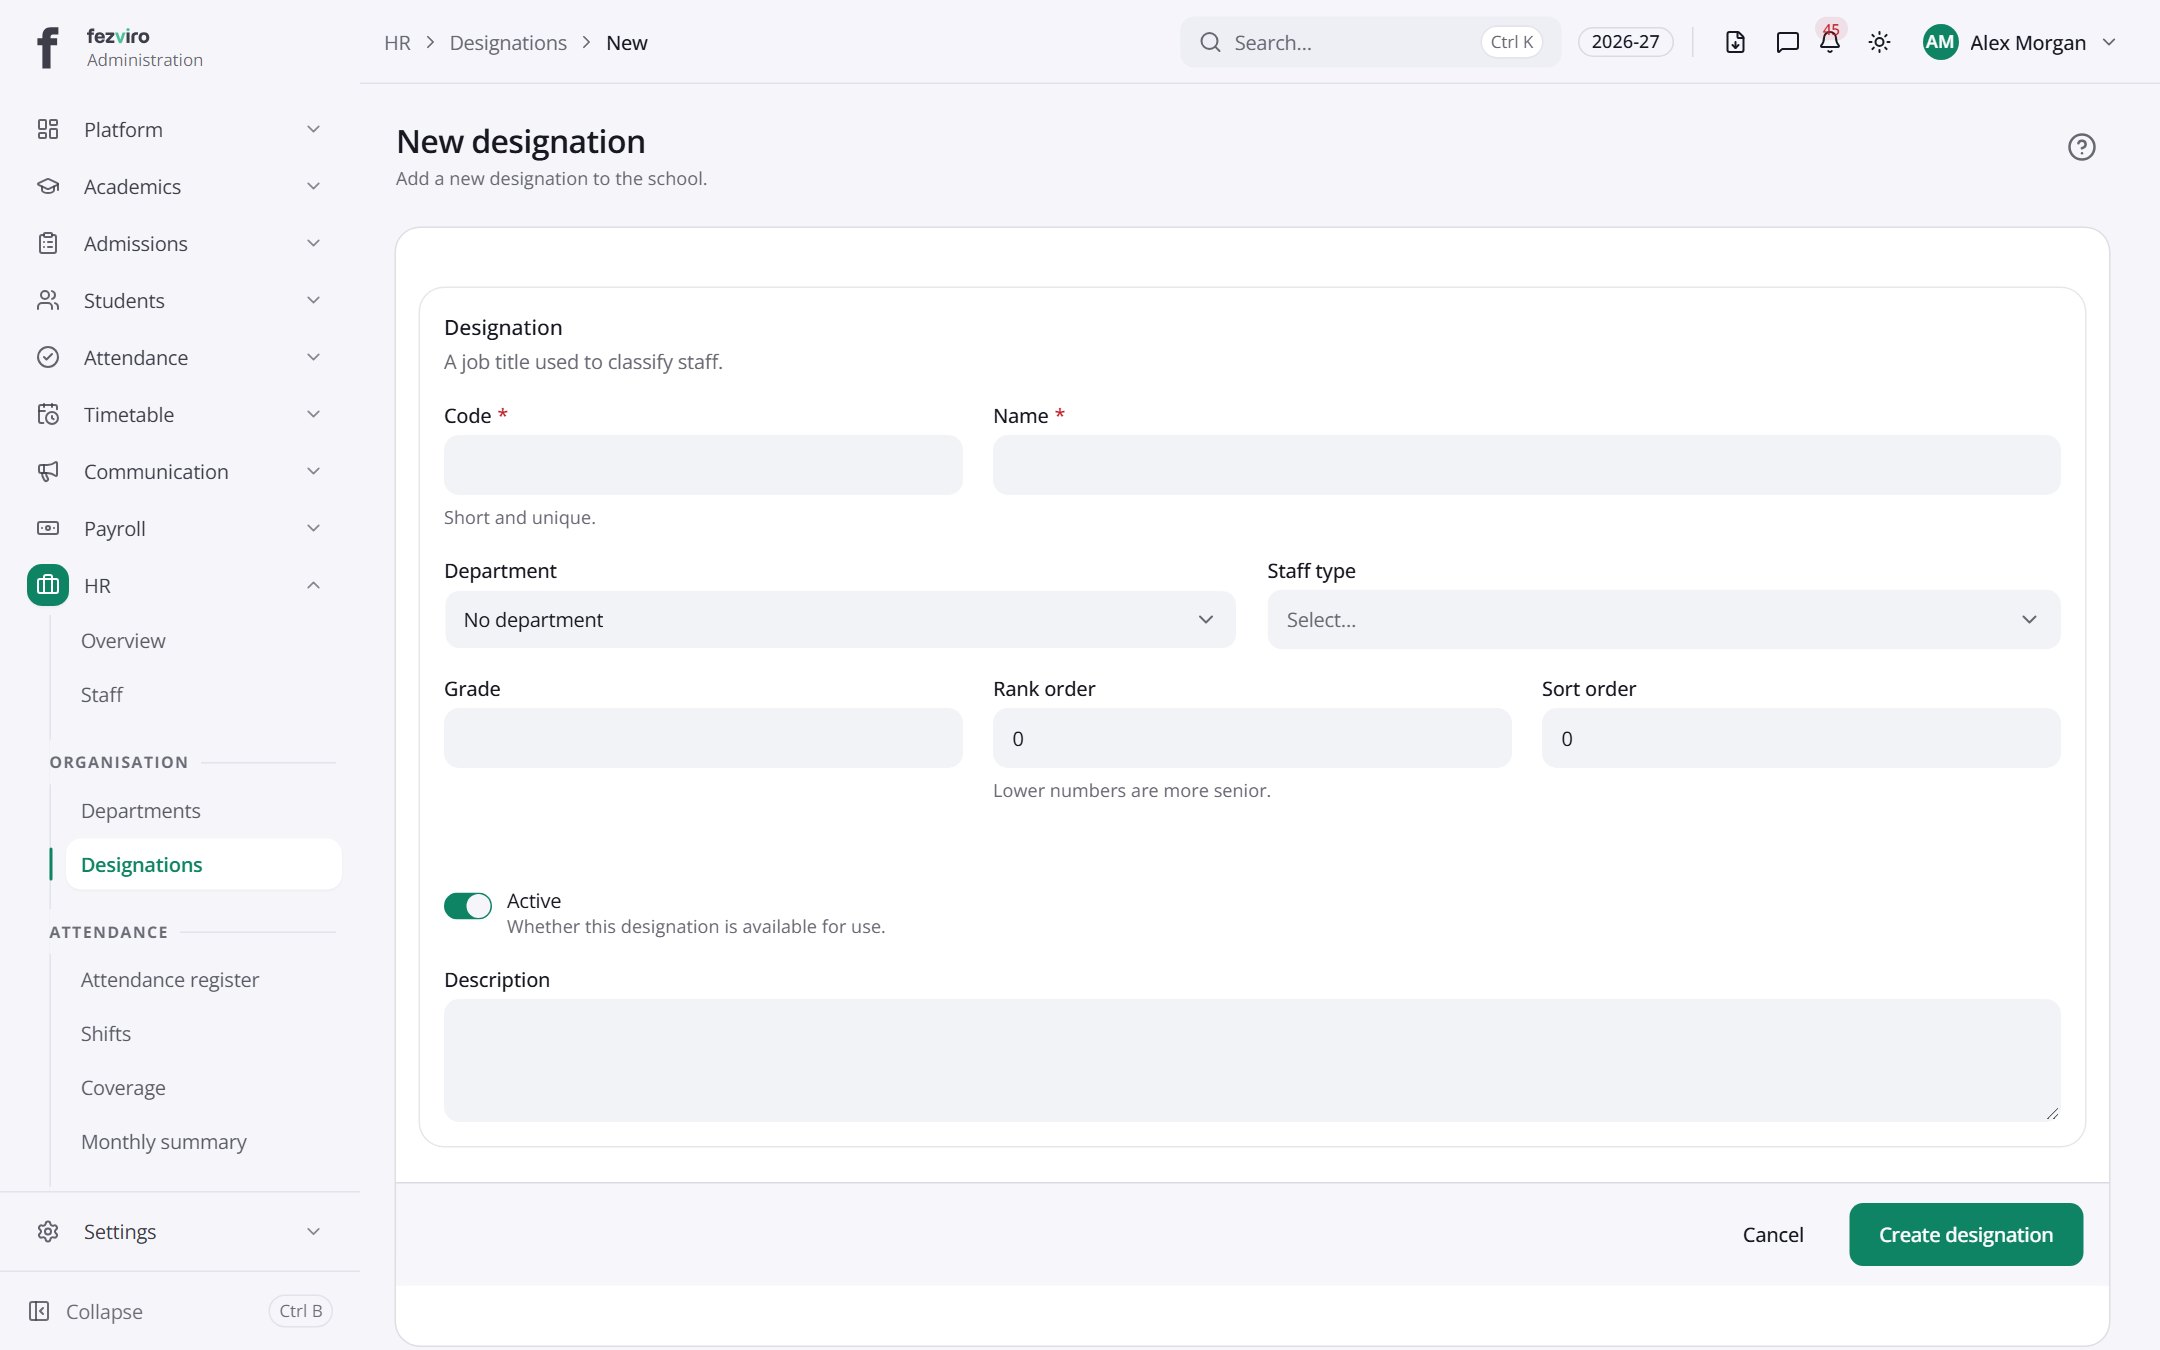Click the Academics graduation cap icon
Image resolution: width=2160 pixels, height=1350 pixels.
[48, 186]
